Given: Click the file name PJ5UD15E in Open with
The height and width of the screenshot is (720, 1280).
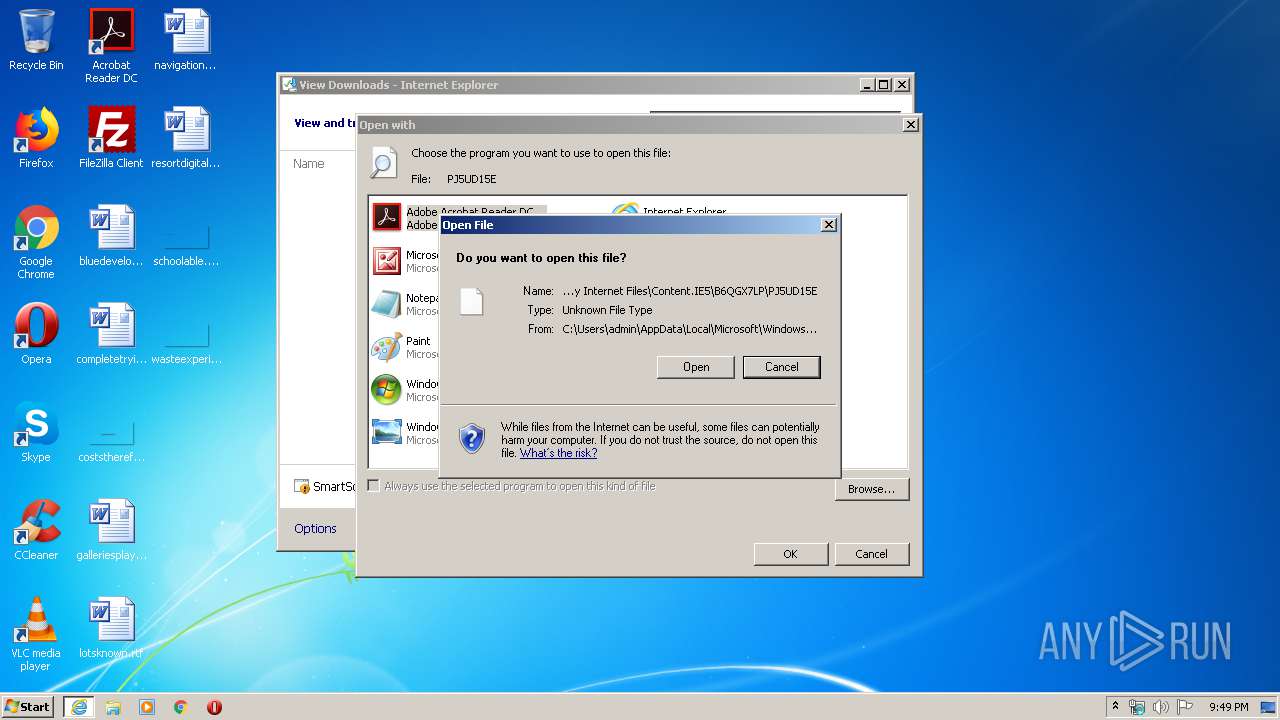Looking at the screenshot, I should click(x=471, y=179).
